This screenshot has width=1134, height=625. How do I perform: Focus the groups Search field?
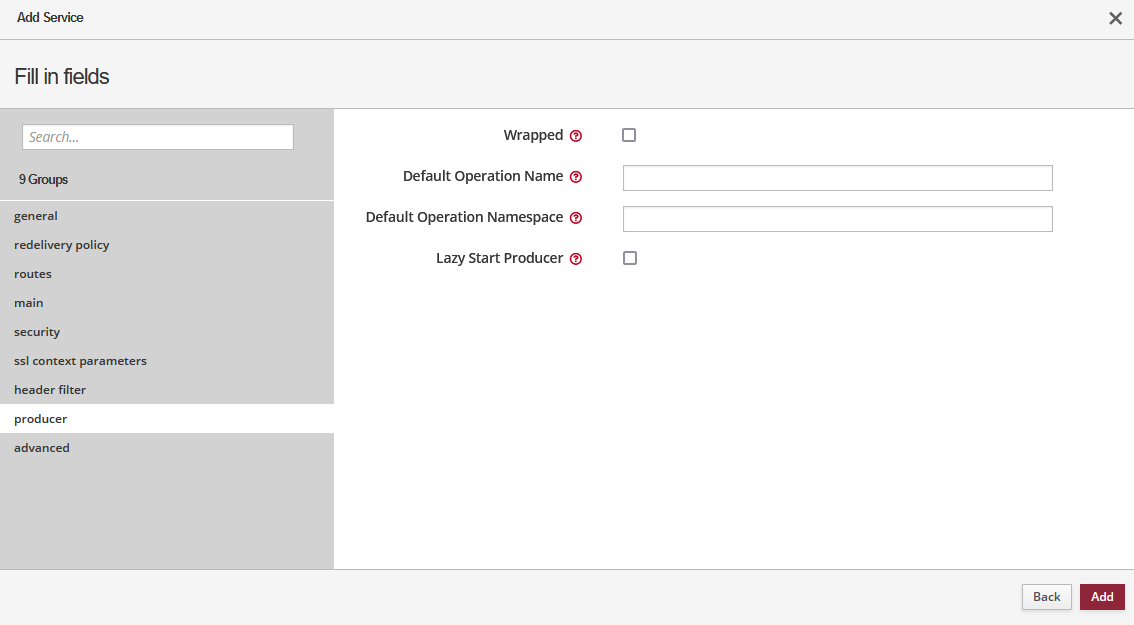pos(158,137)
